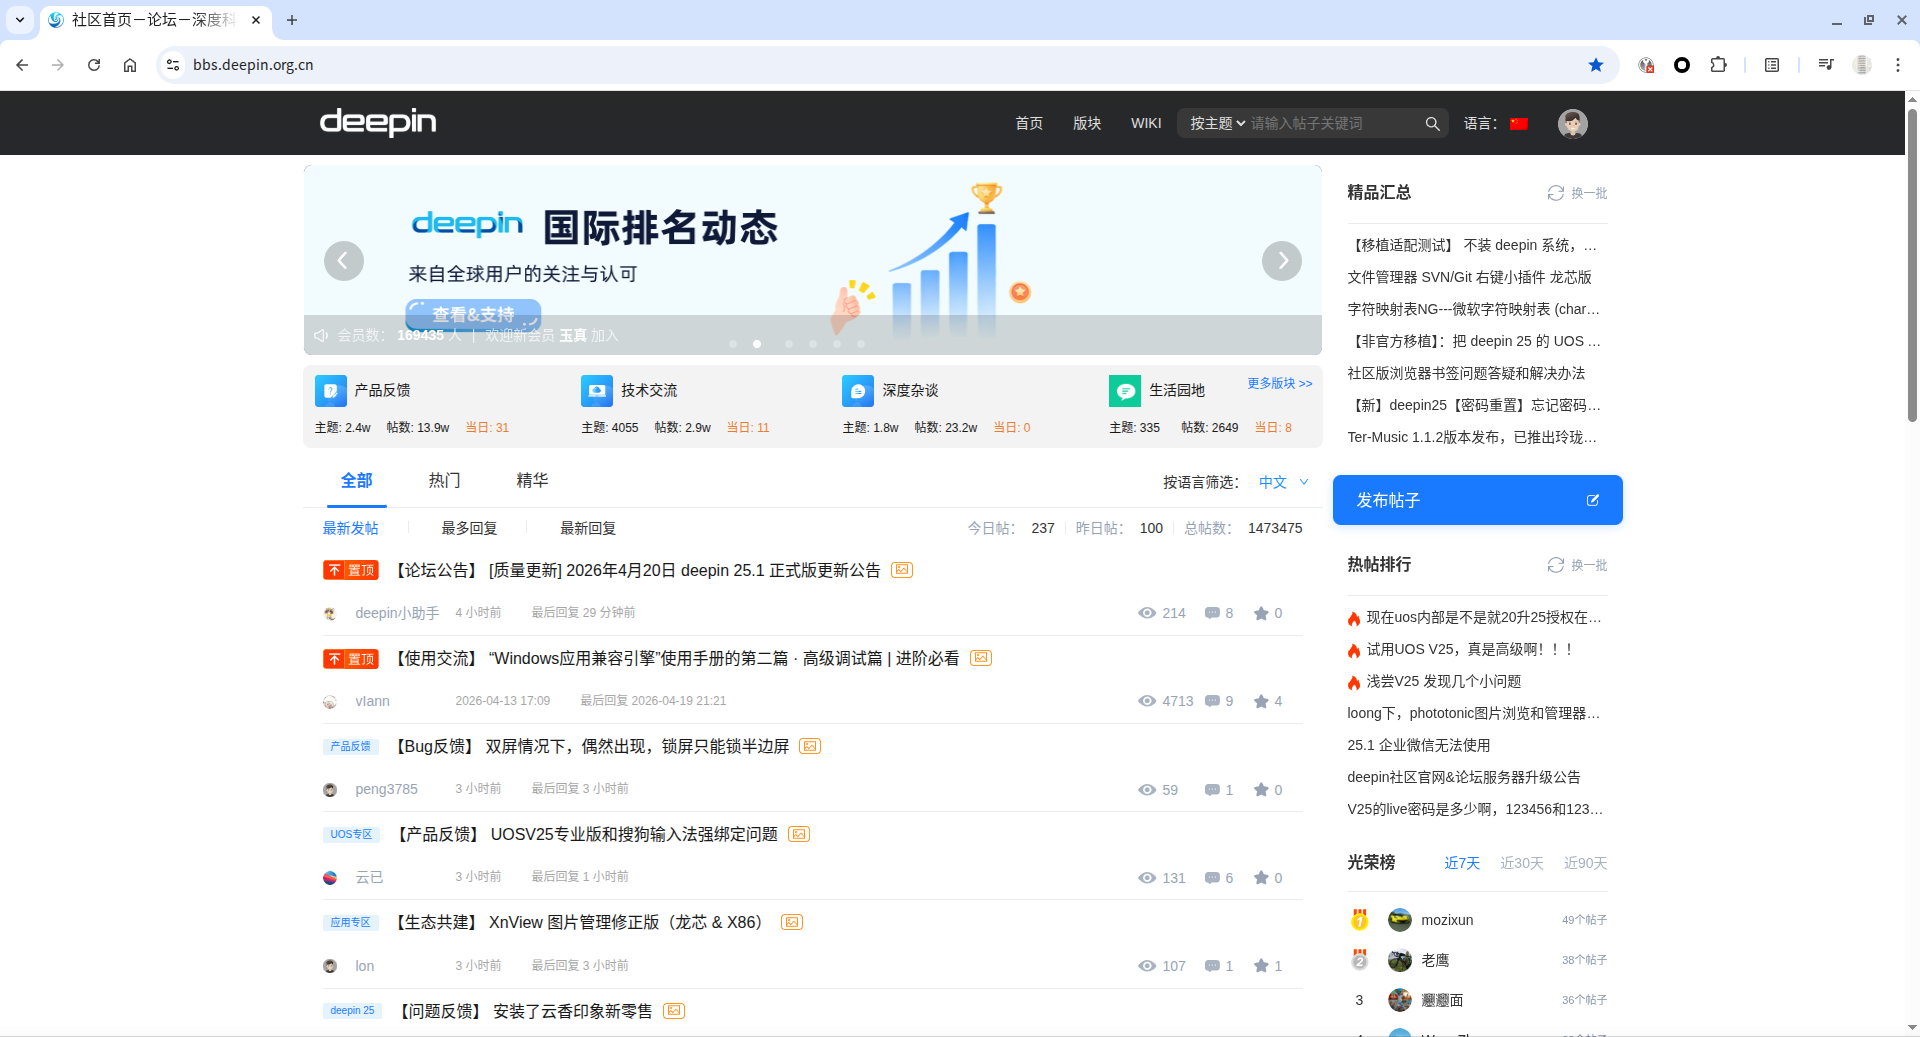Open the 技术交流 board icon
Screen dimensions: 1920x1037
coord(597,391)
